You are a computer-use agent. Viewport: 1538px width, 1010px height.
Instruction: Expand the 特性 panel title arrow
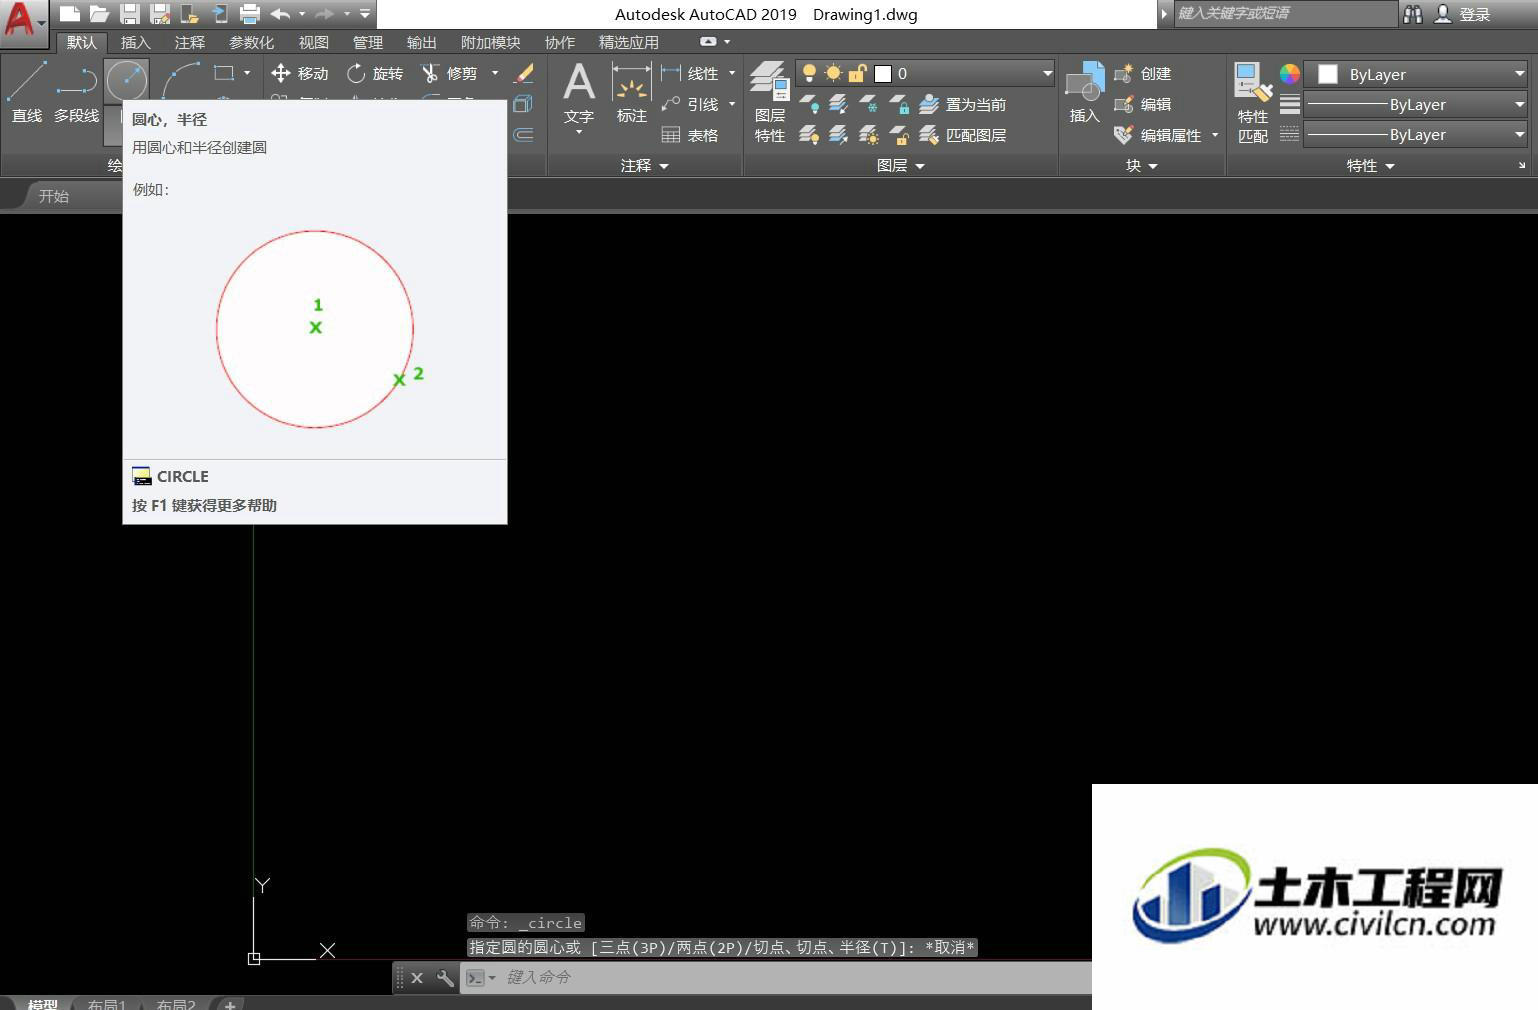(1390, 166)
